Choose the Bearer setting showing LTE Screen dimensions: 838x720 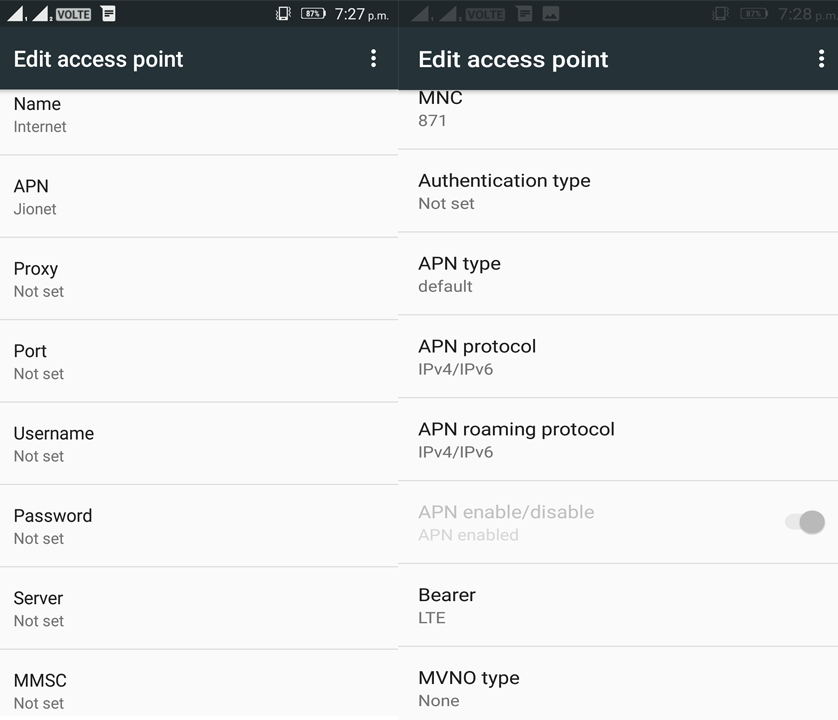pos(618,605)
